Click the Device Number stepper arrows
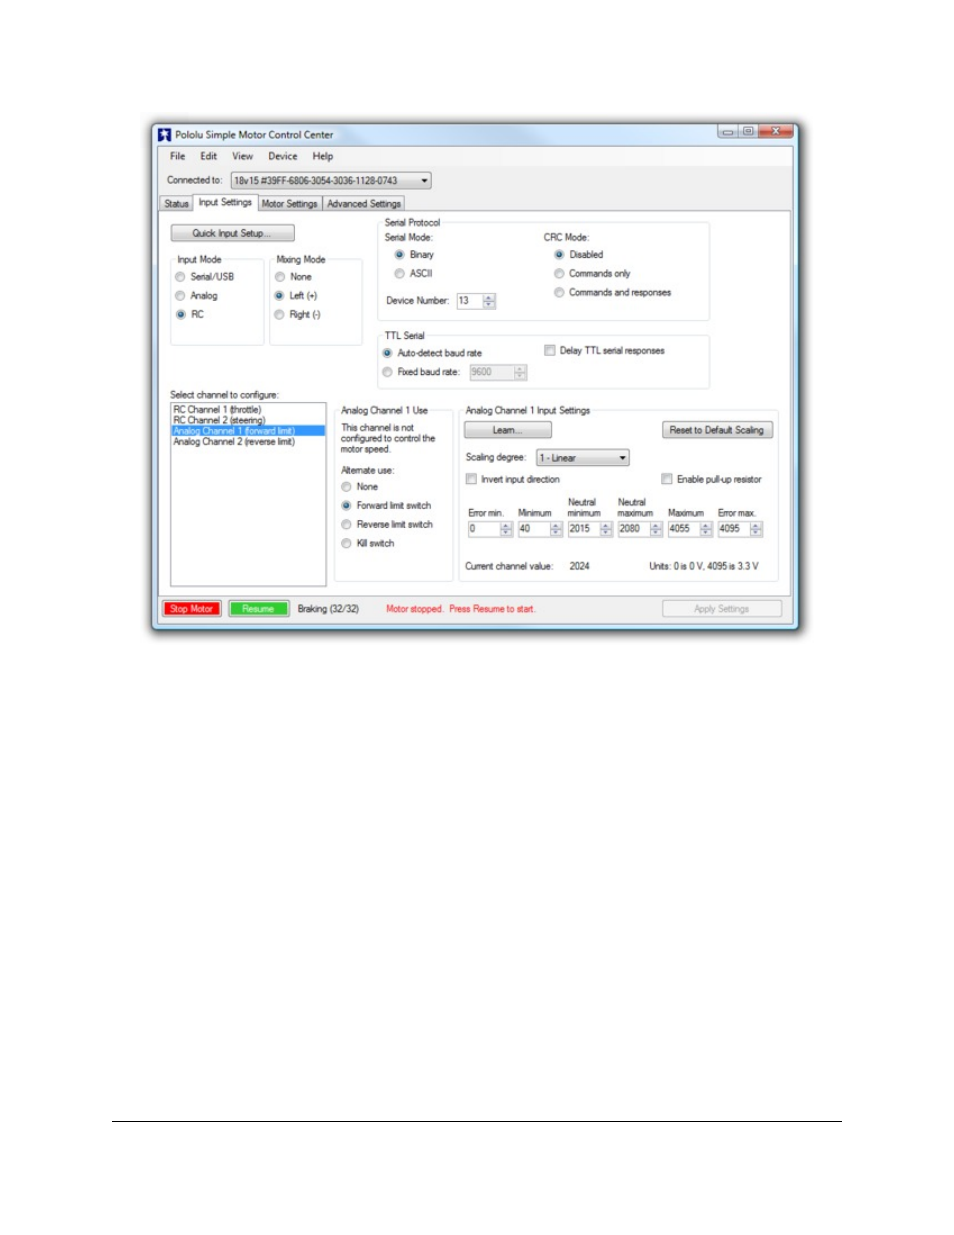This screenshot has width=954, height=1235. 489,301
